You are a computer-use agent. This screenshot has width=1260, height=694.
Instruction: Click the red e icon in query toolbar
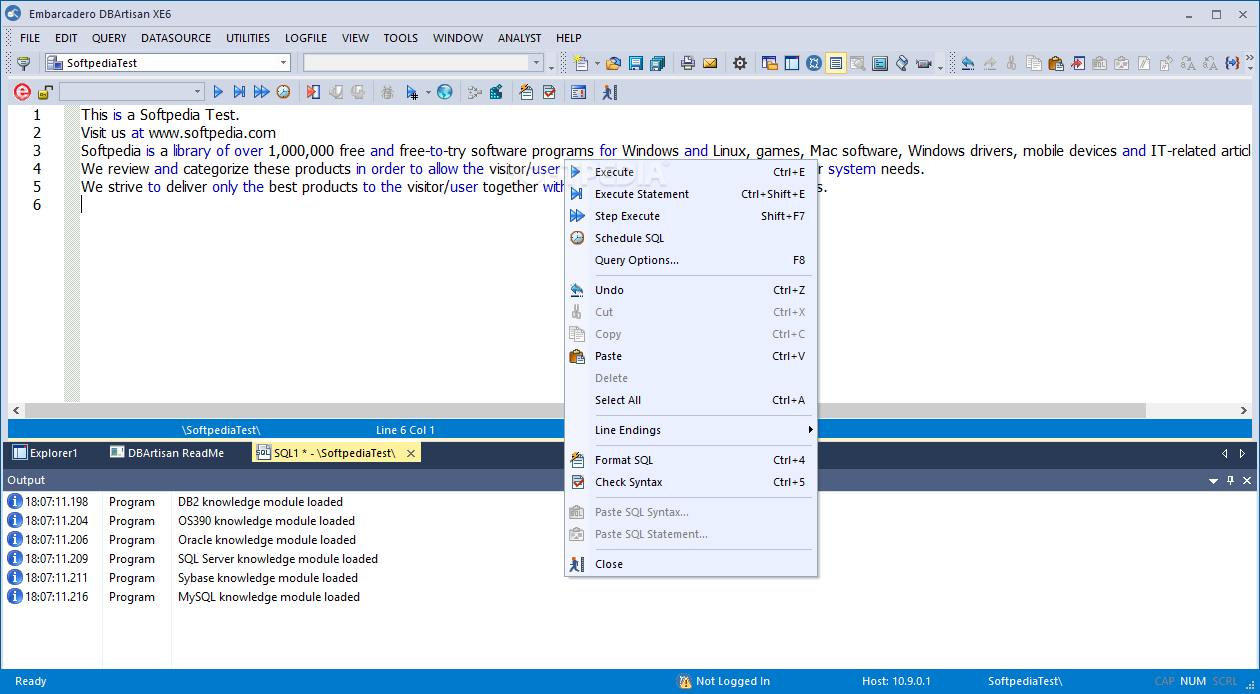pyautogui.click(x=22, y=92)
